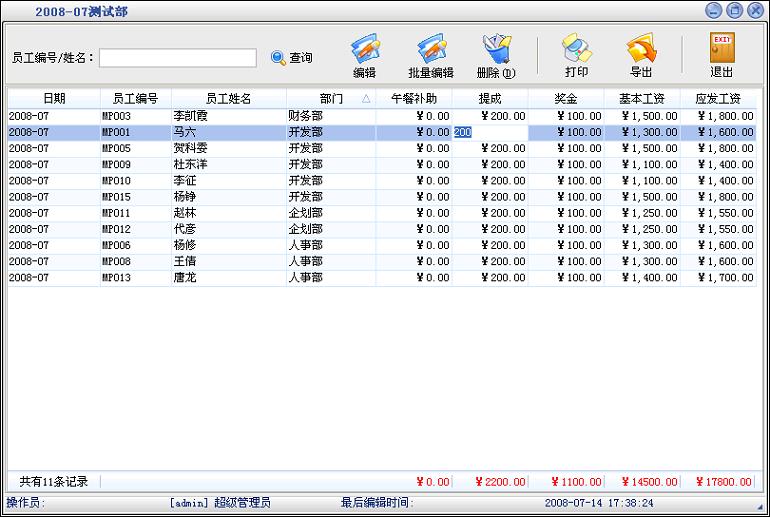Click the 员工编号 column header
Viewport: 770px width, 517px height.
tap(135, 99)
